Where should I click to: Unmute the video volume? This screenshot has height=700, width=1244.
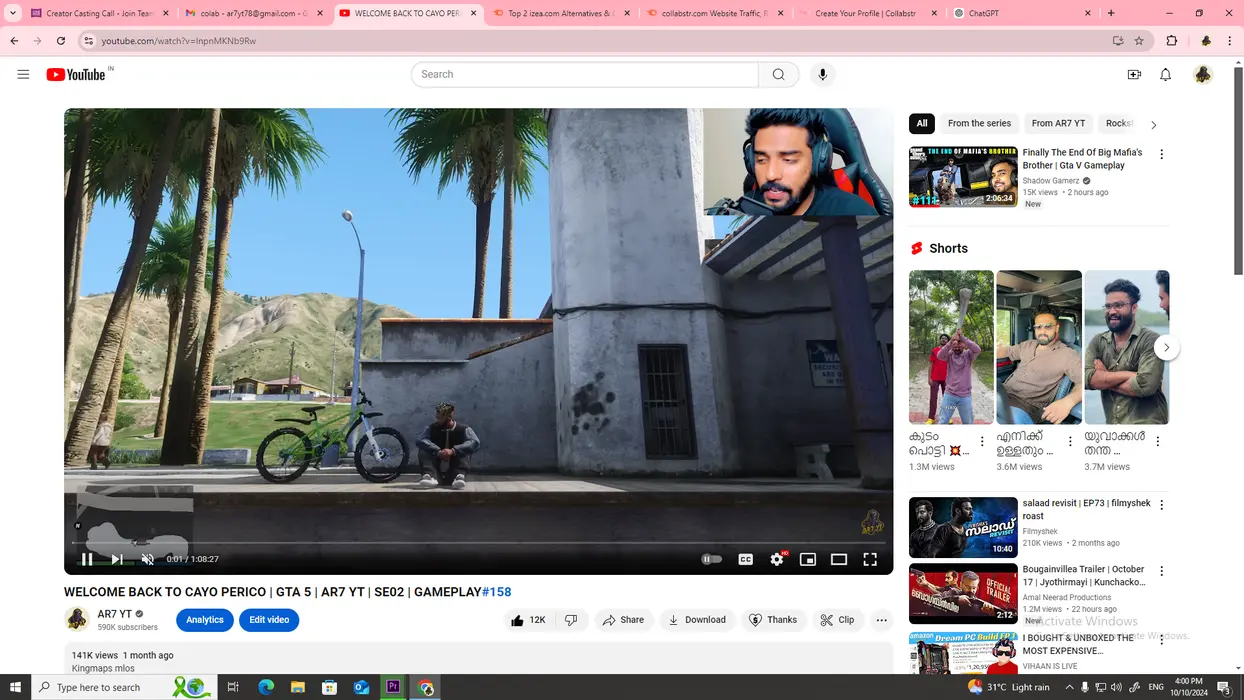point(148,559)
